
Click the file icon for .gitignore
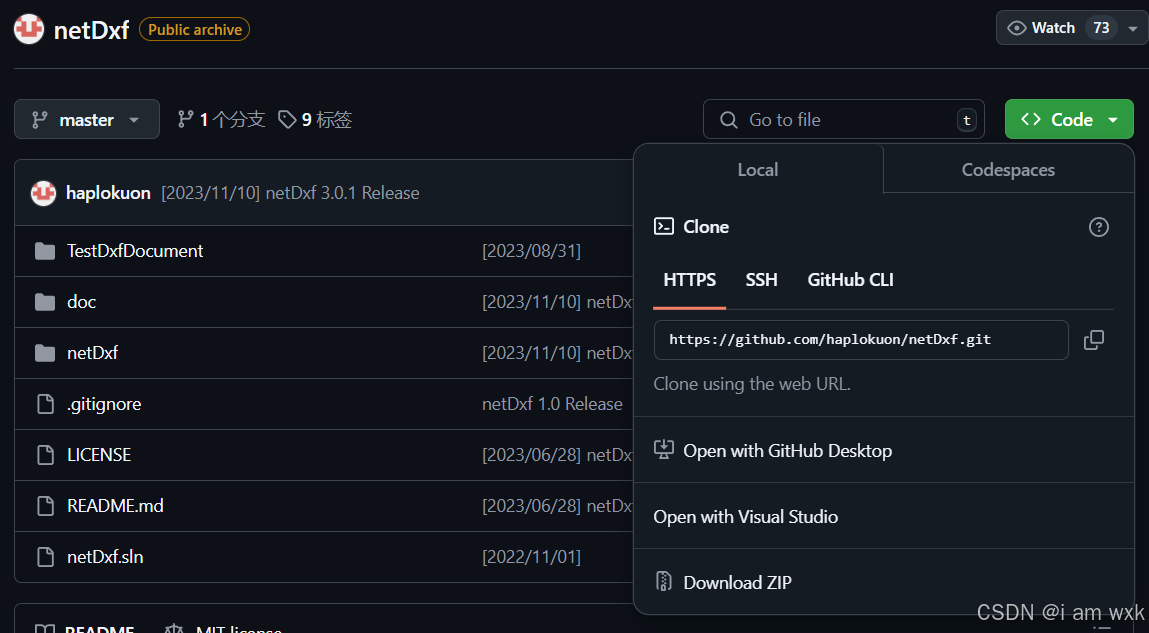(45, 404)
